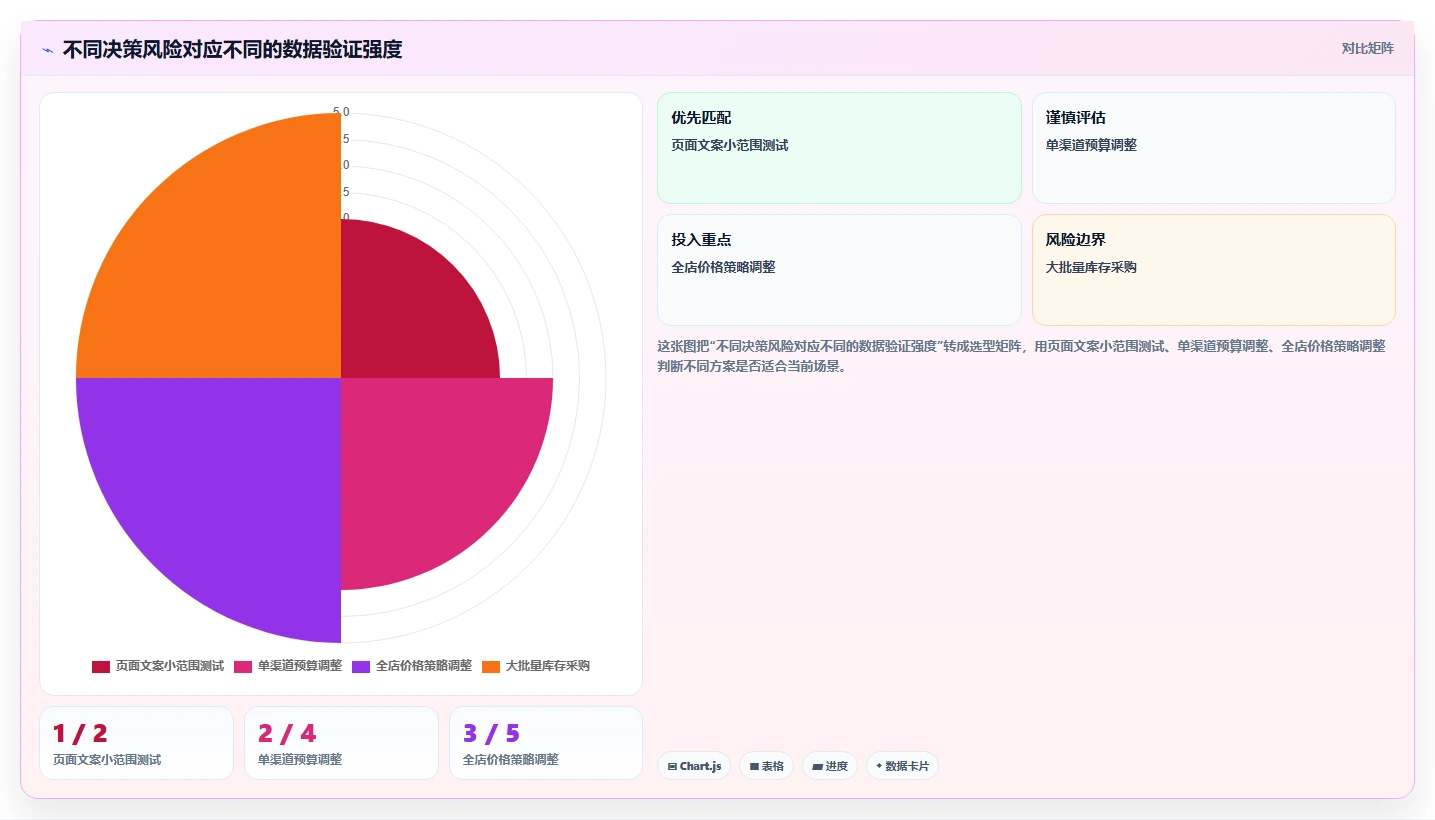This screenshot has width=1435, height=820.
Task: Click the 全店价格策略调整 legend label
Action: click(x=424, y=666)
